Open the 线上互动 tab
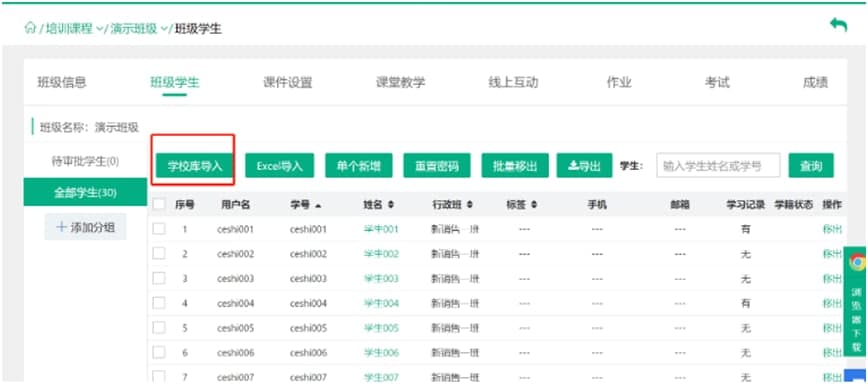The image size is (868, 386). (x=513, y=83)
